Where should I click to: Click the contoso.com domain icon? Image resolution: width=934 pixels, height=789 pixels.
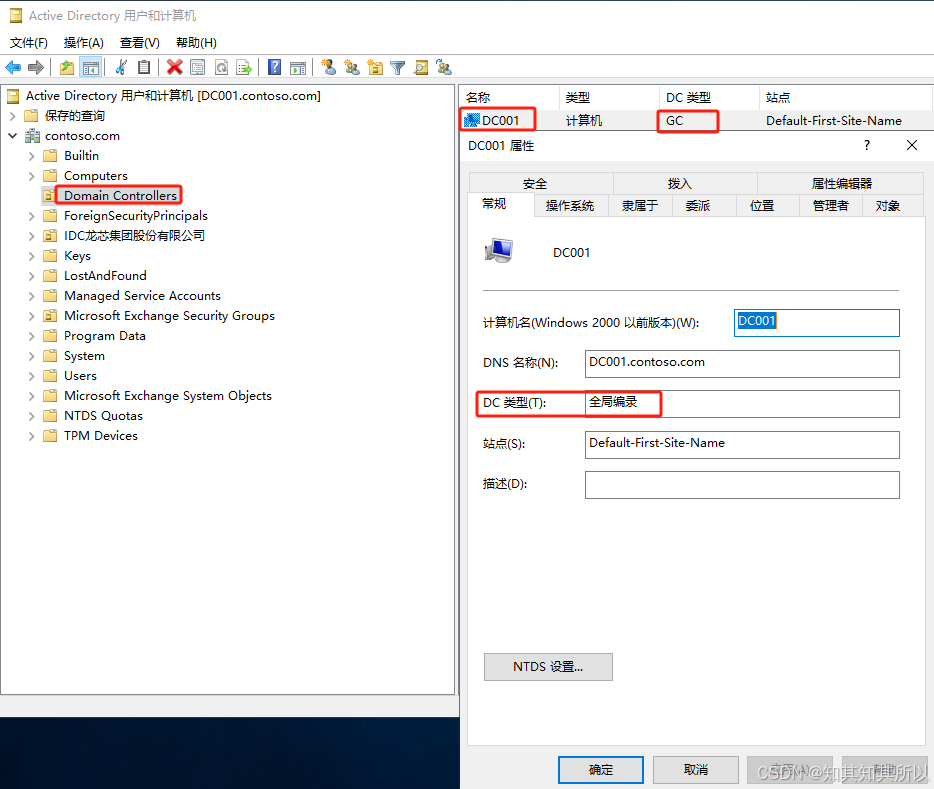pyautogui.click(x=32, y=136)
